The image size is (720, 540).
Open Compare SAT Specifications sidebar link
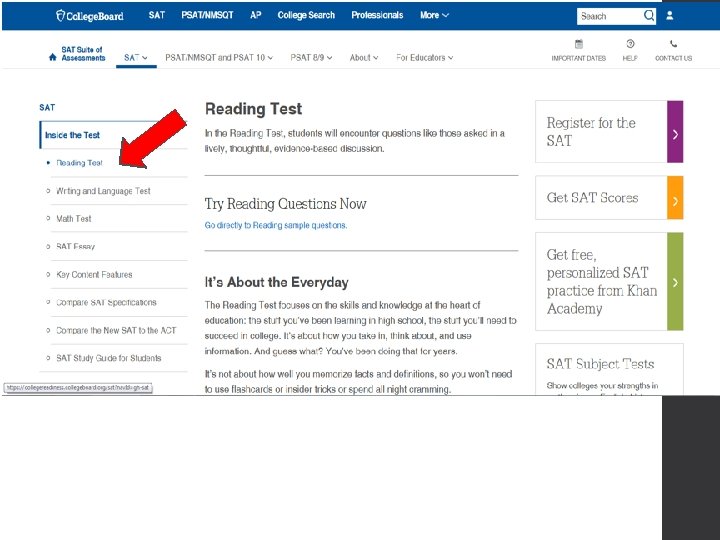pyautogui.click(x=106, y=303)
